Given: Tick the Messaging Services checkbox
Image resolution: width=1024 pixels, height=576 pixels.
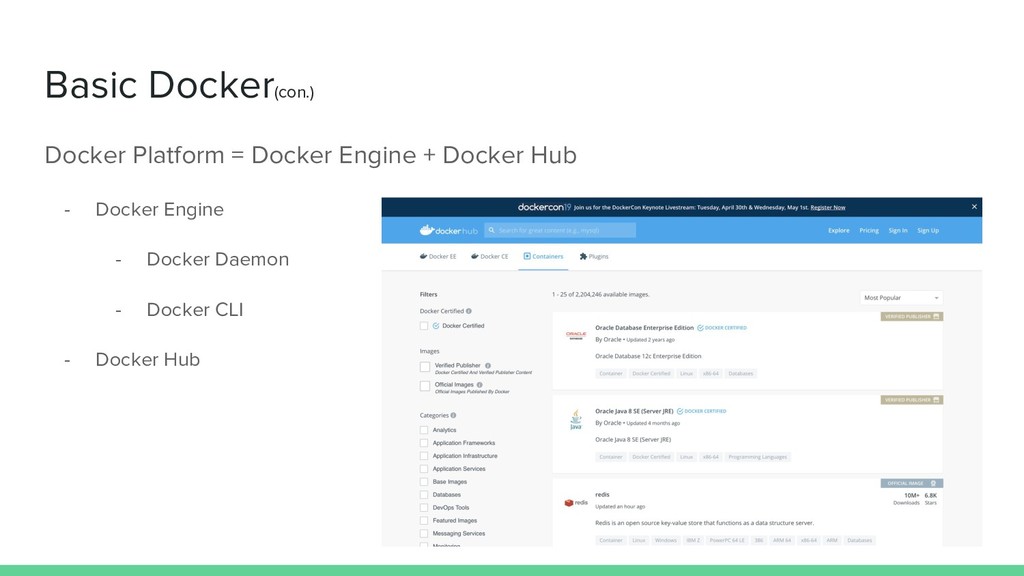Looking at the screenshot, I should [x=424, y=534].
